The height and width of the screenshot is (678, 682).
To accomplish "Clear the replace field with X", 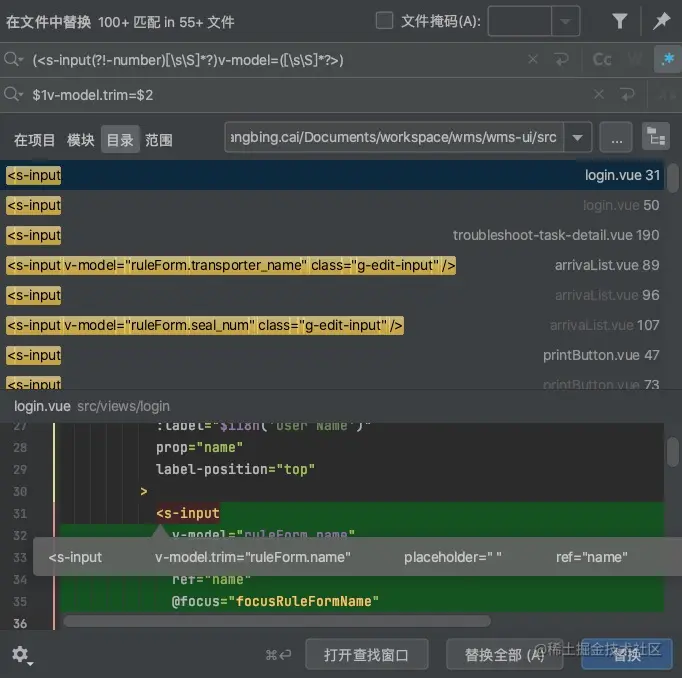I will click(x=599, y=94).
